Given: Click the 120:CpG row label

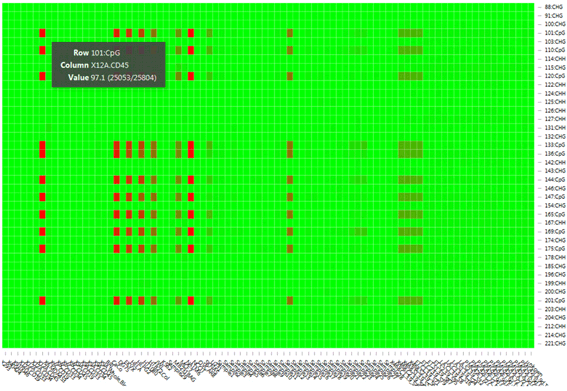Looking at the screenshot, I should tap(555, 76).
